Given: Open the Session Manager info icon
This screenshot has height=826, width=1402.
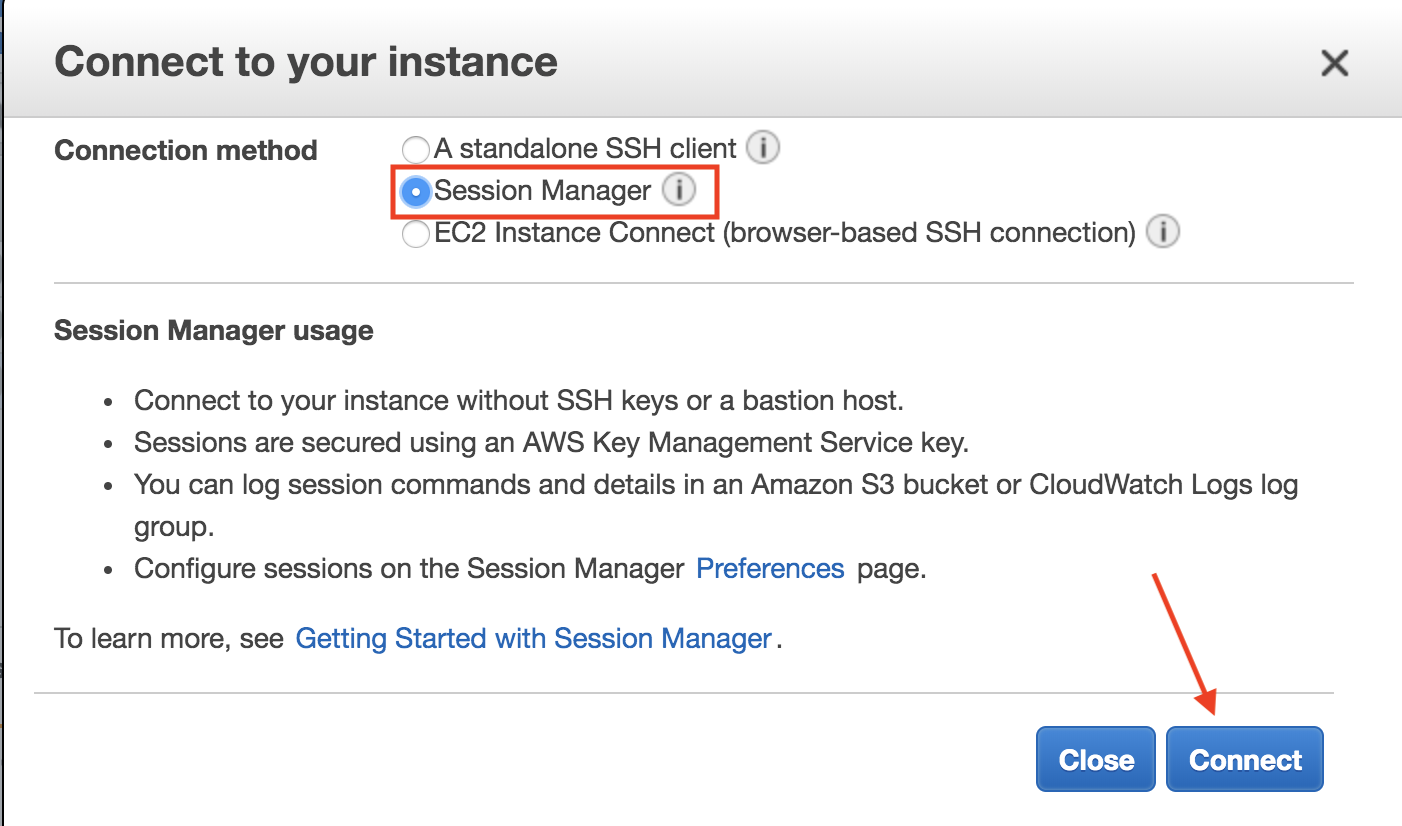Looking at the screenshot, I should (679, 190).
